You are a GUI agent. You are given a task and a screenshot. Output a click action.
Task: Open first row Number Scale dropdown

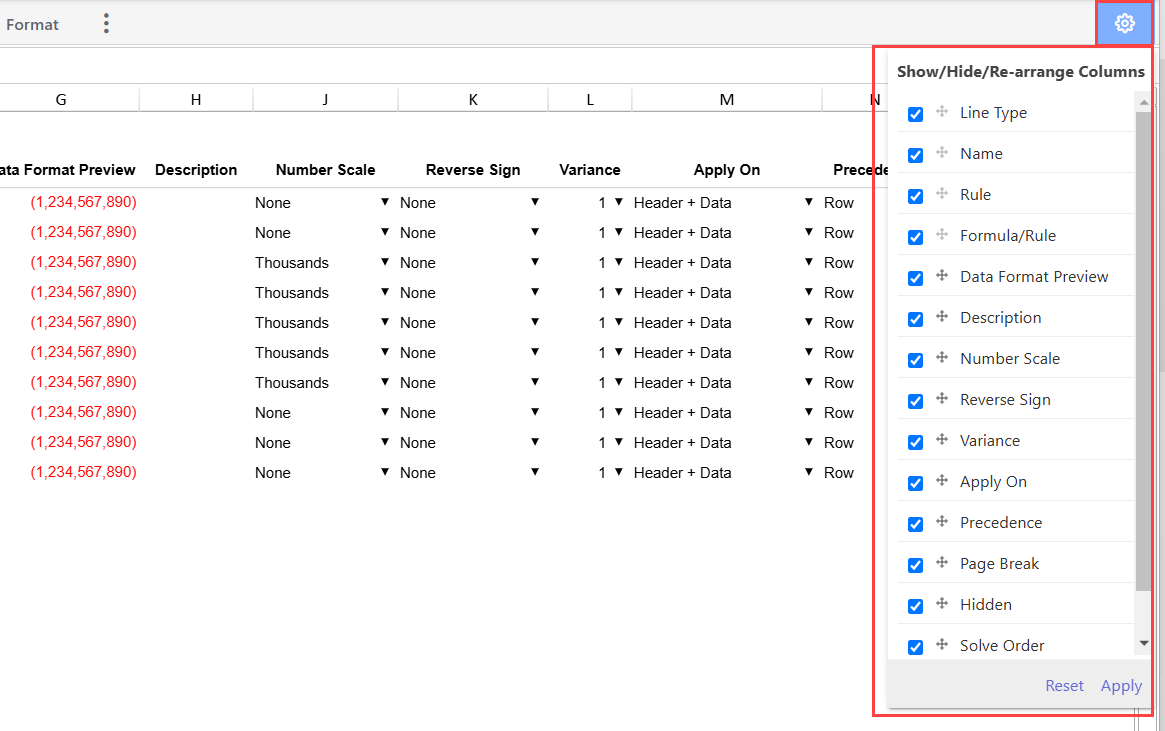pyautogui.click(x=385, y=202)
